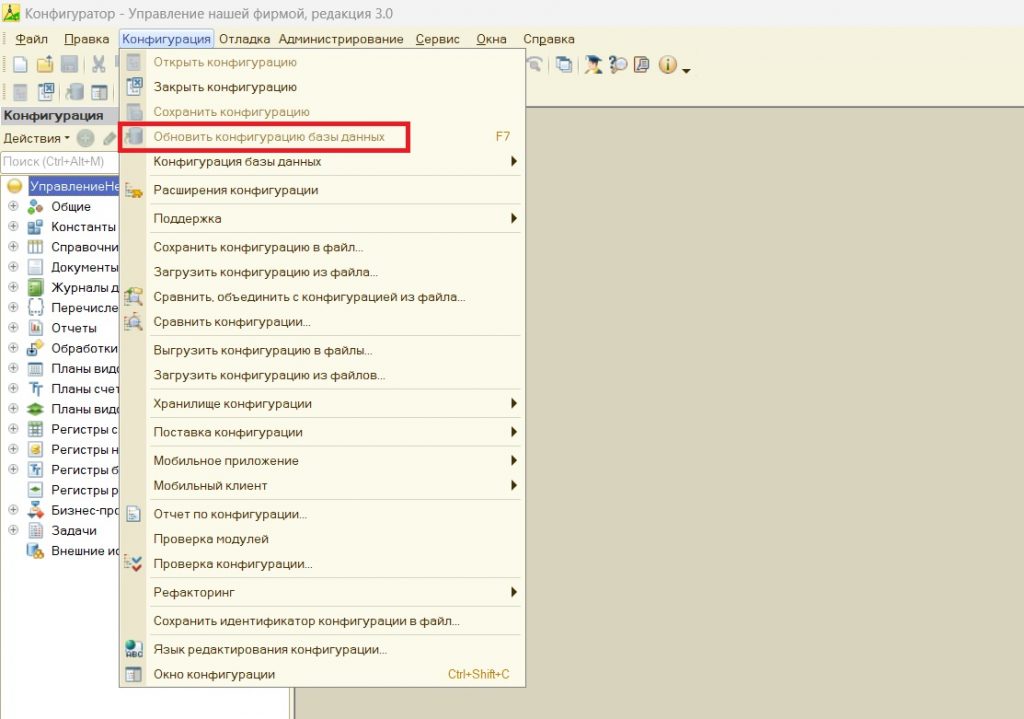
Task: Click the Open file folder icon
Action: coord(44,65)
